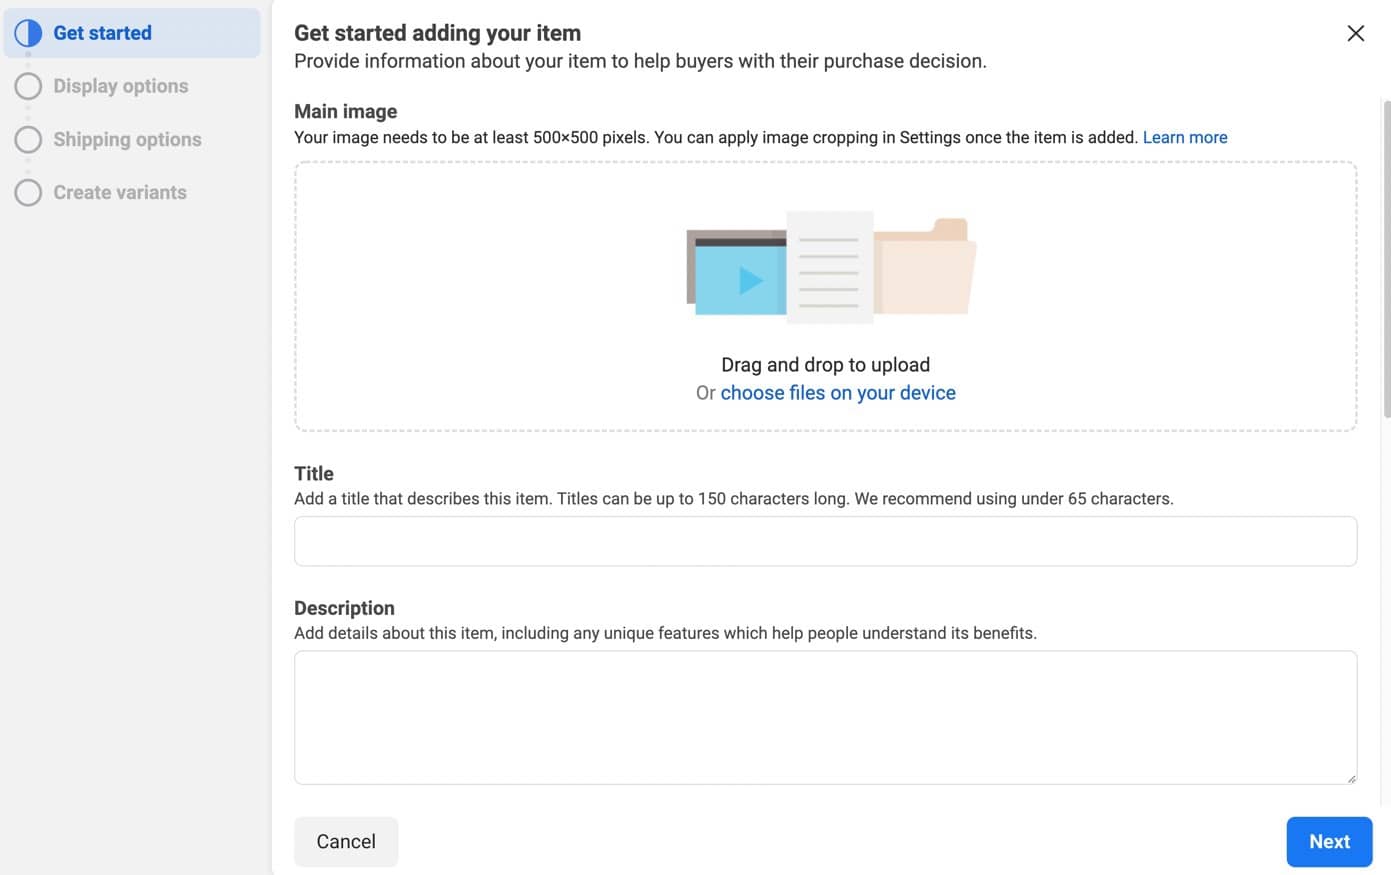Click the Display options step circle

point(28,86)
